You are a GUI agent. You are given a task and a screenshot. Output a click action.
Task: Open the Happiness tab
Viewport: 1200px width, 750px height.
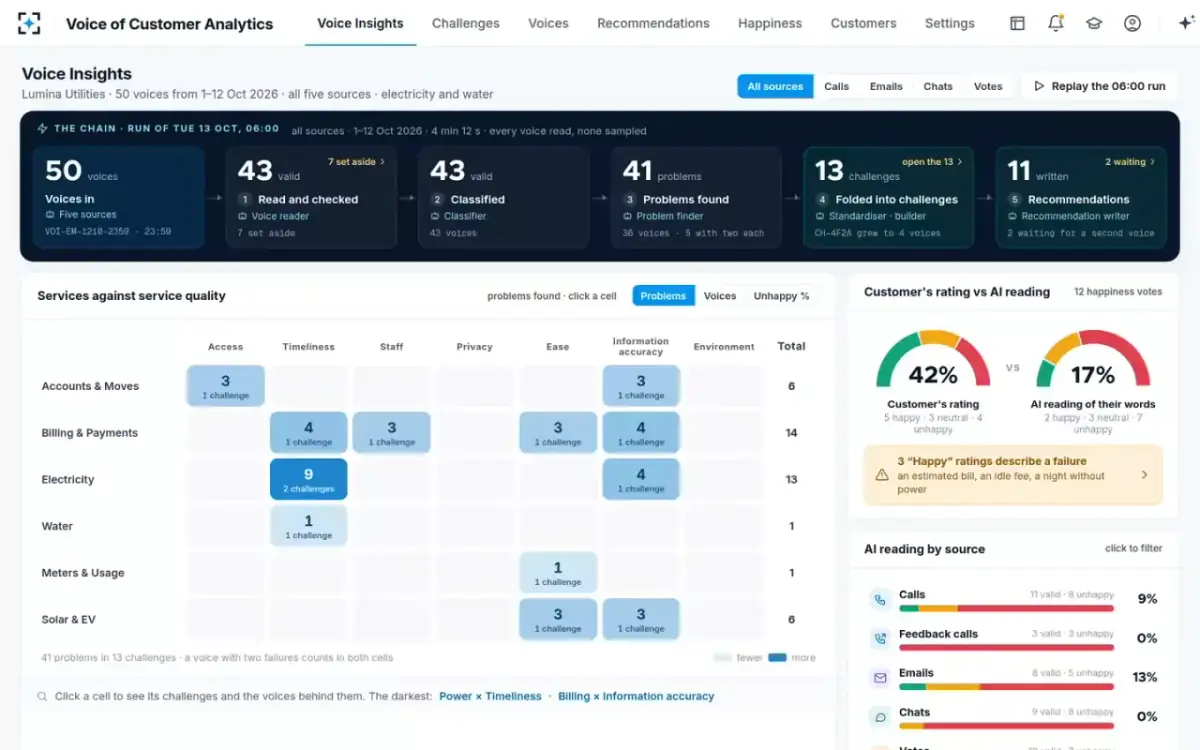[x=770, y=23]
